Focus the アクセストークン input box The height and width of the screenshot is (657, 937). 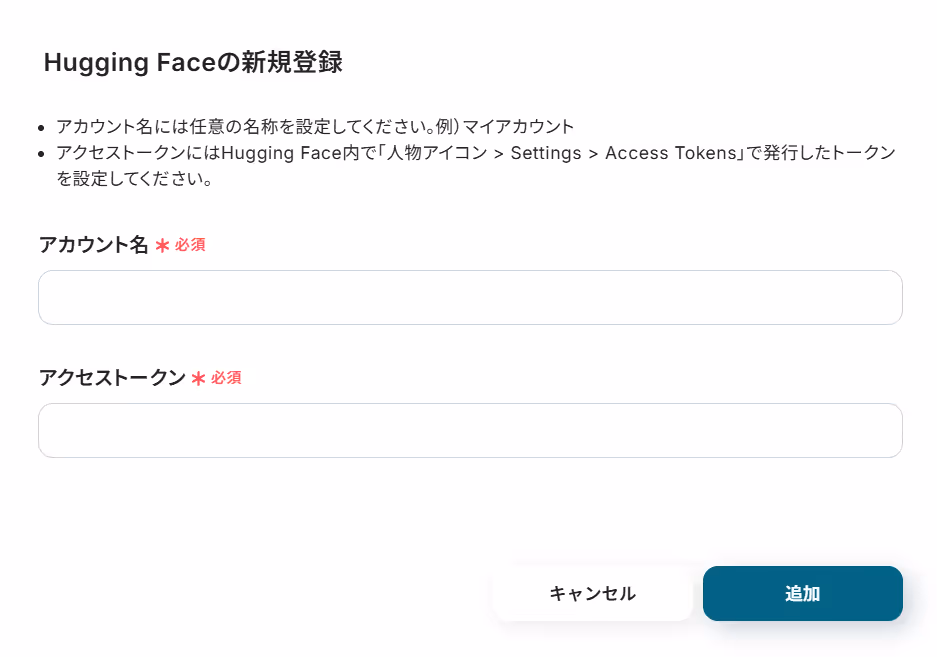tap(470, 430)
